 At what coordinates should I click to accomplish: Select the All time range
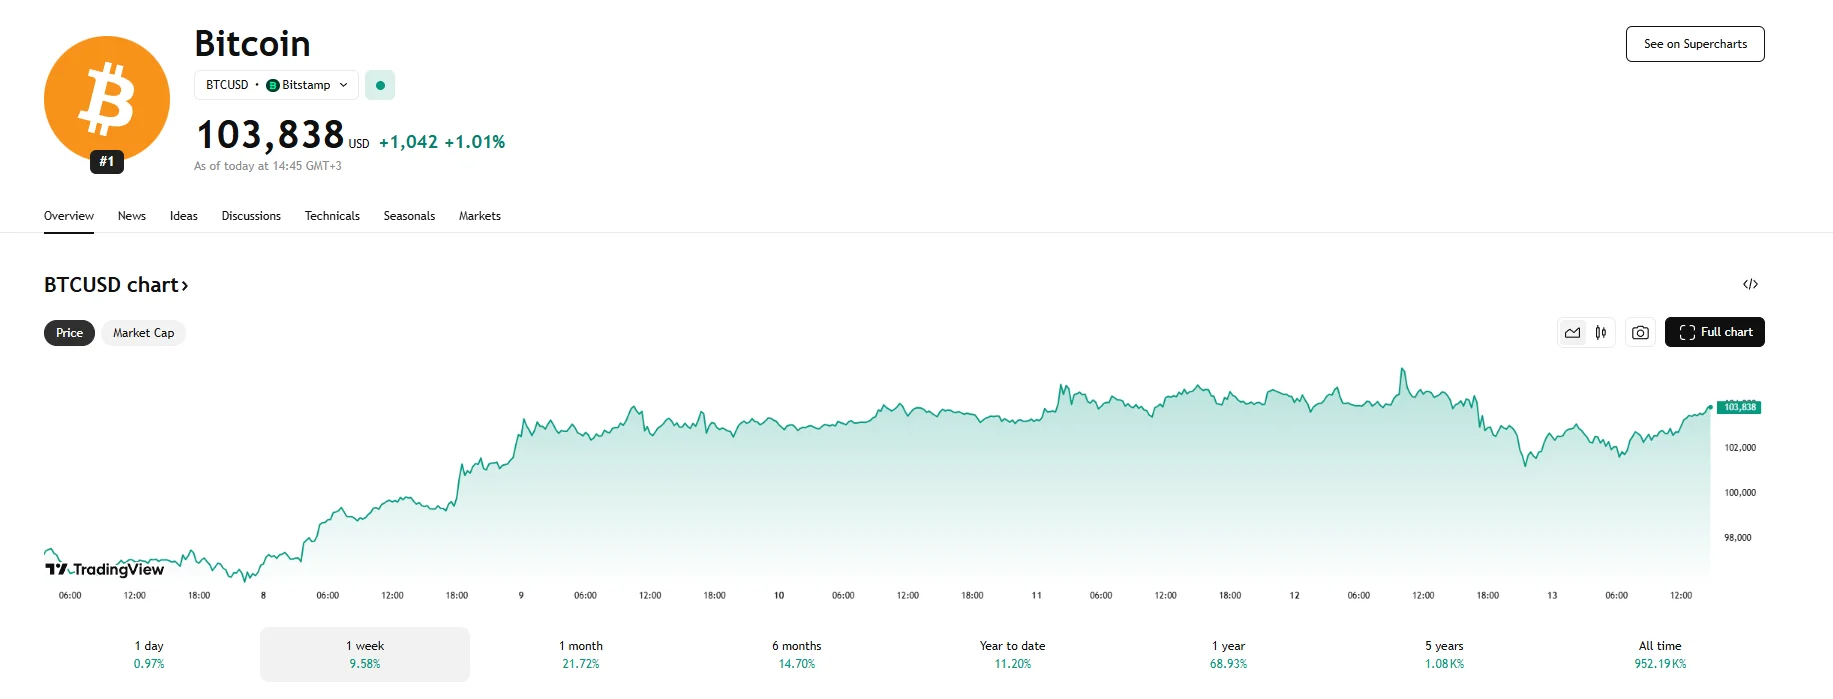[1660, 654]
